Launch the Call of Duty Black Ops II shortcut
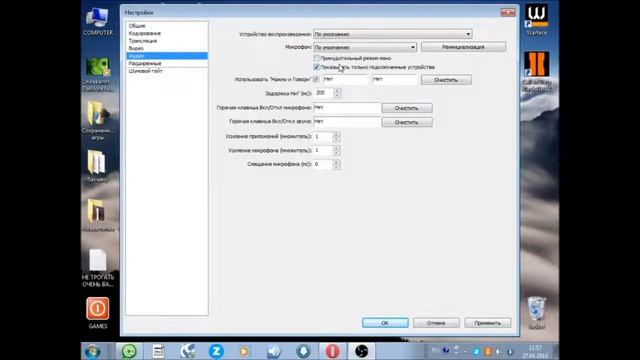Viewport: 640px width, 360px height. (536, 72)
